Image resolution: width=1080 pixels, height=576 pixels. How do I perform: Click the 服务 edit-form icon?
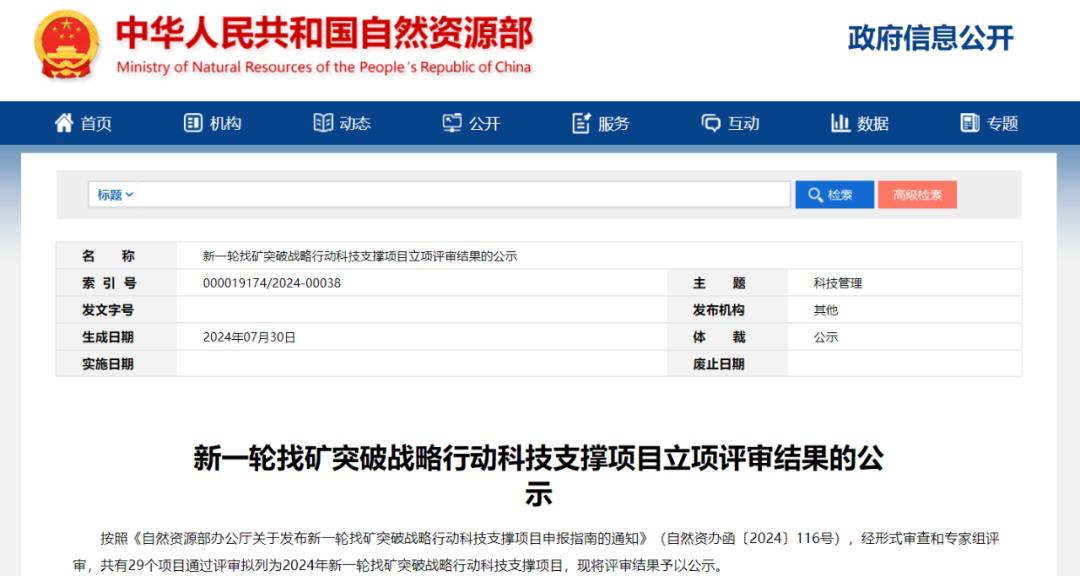(581, 123)
